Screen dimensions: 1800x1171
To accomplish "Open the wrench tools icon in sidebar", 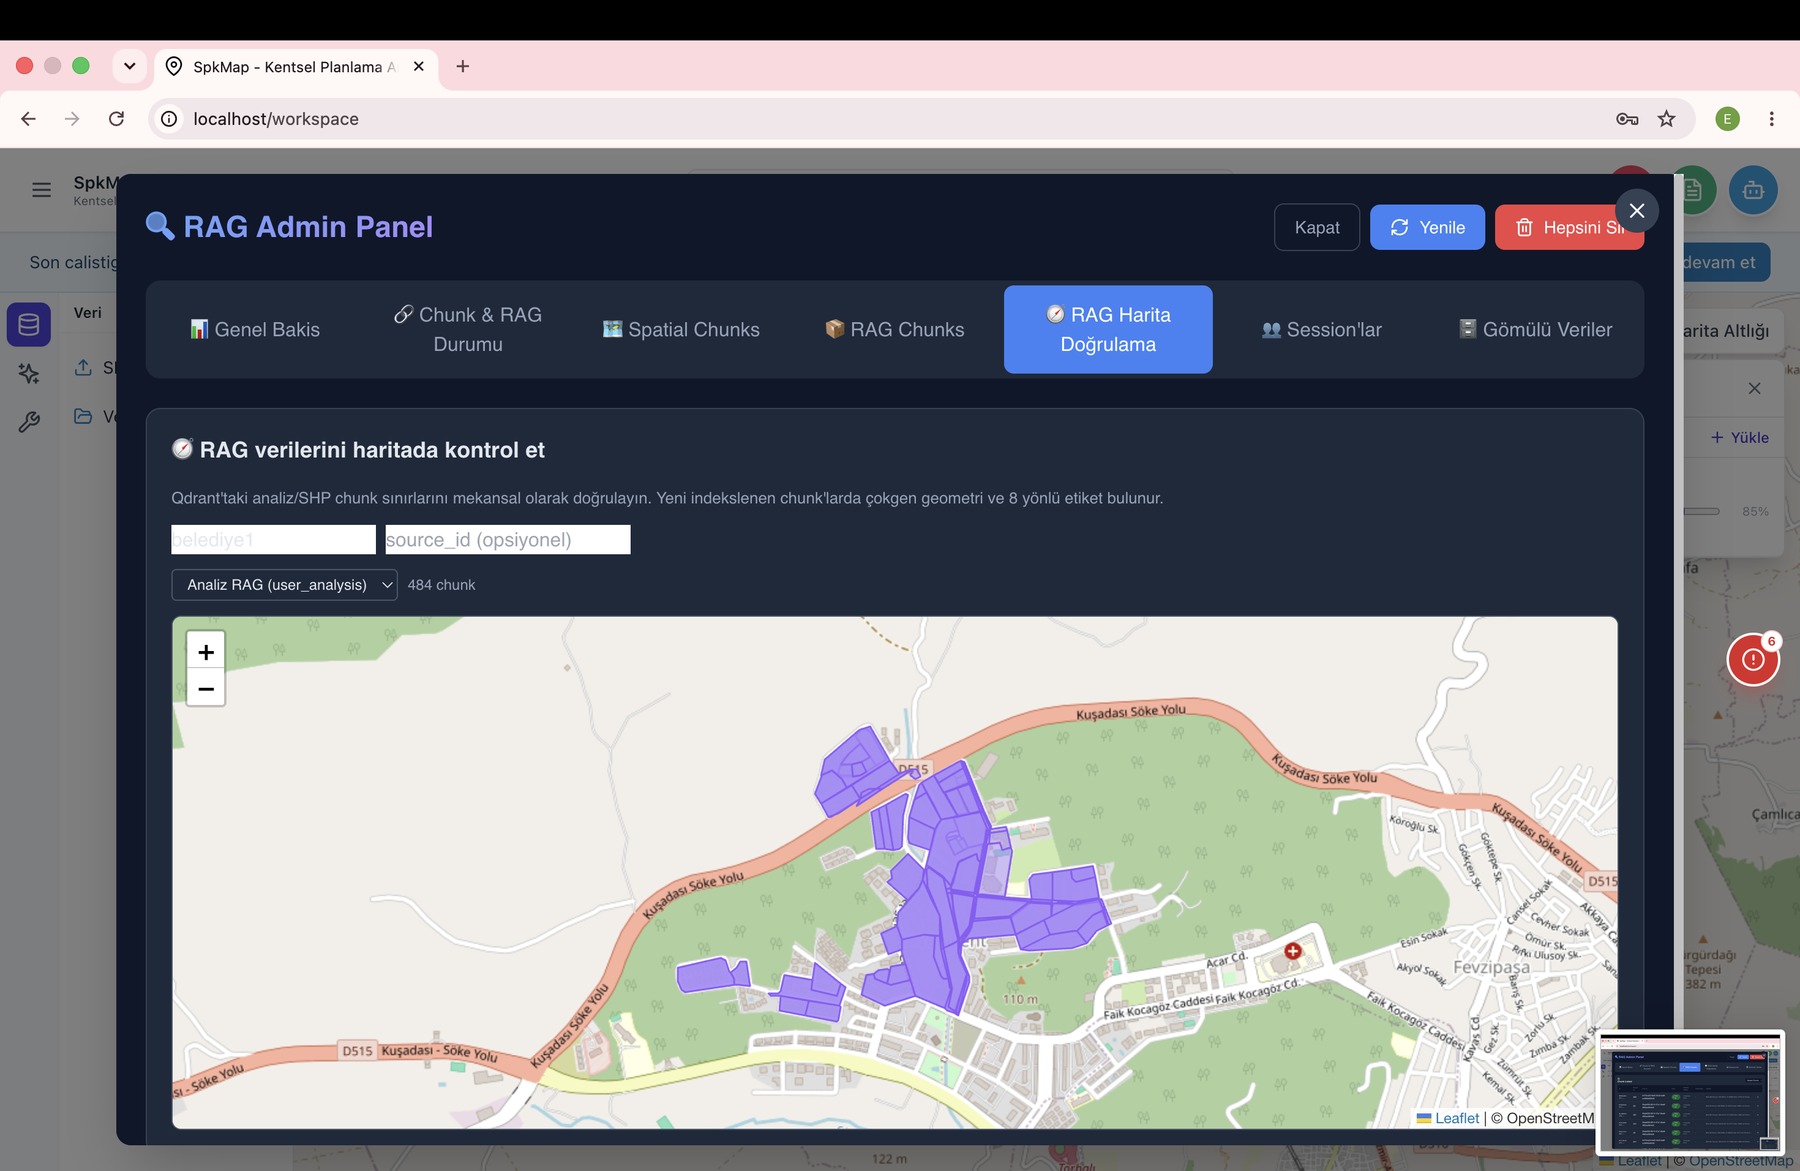I will [29, 422].
